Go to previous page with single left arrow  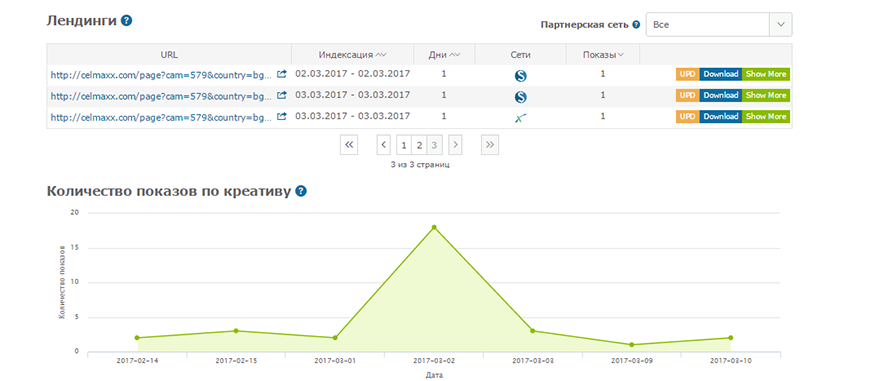tap(384, 145)
